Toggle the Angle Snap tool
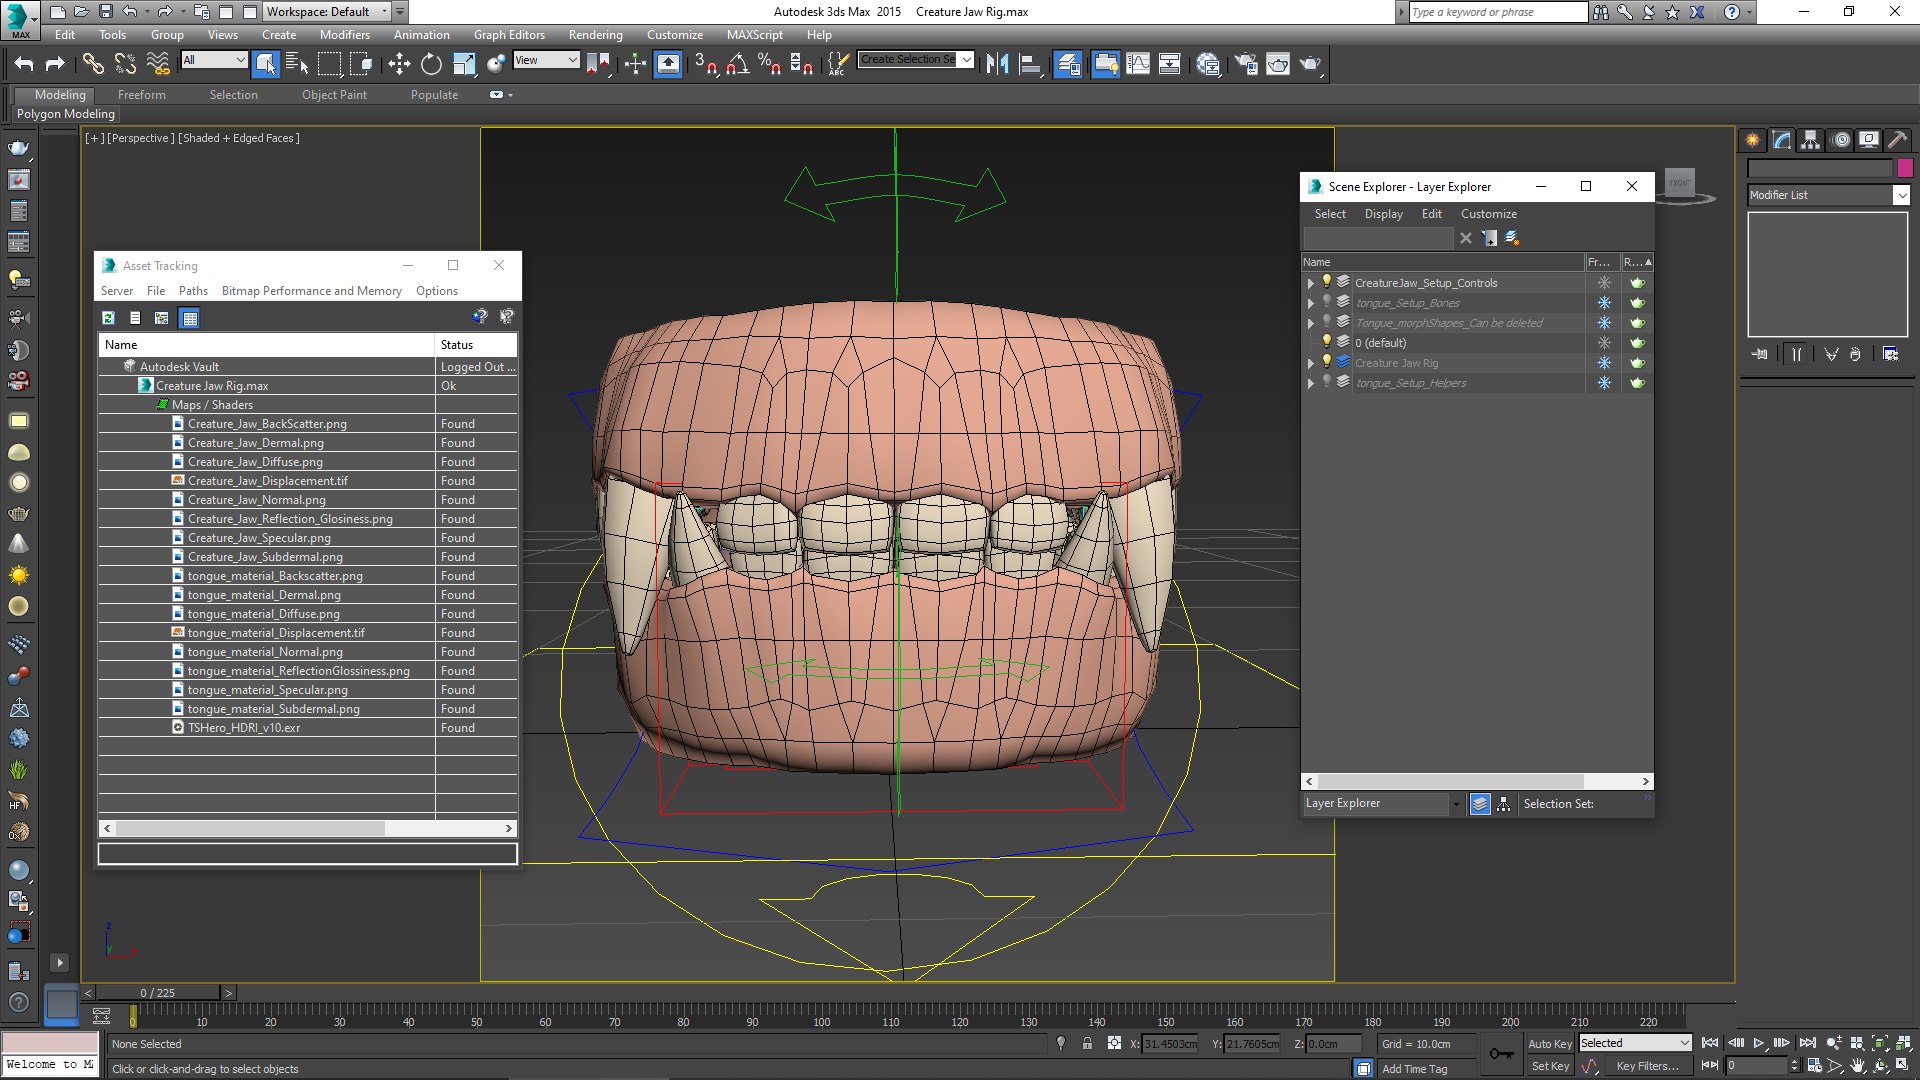The image size is (1920, 1080). [x=738, y=64]
